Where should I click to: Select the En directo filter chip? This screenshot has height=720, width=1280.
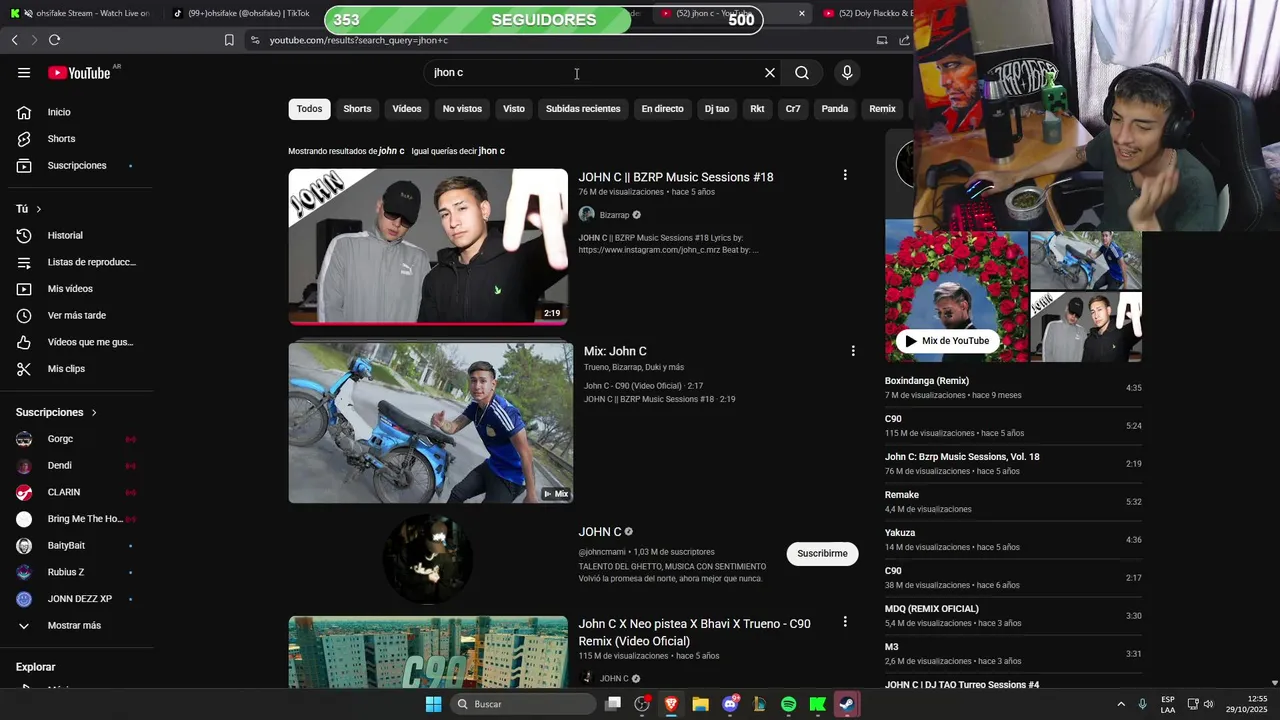pyautogui.click(x=662, y=109)
